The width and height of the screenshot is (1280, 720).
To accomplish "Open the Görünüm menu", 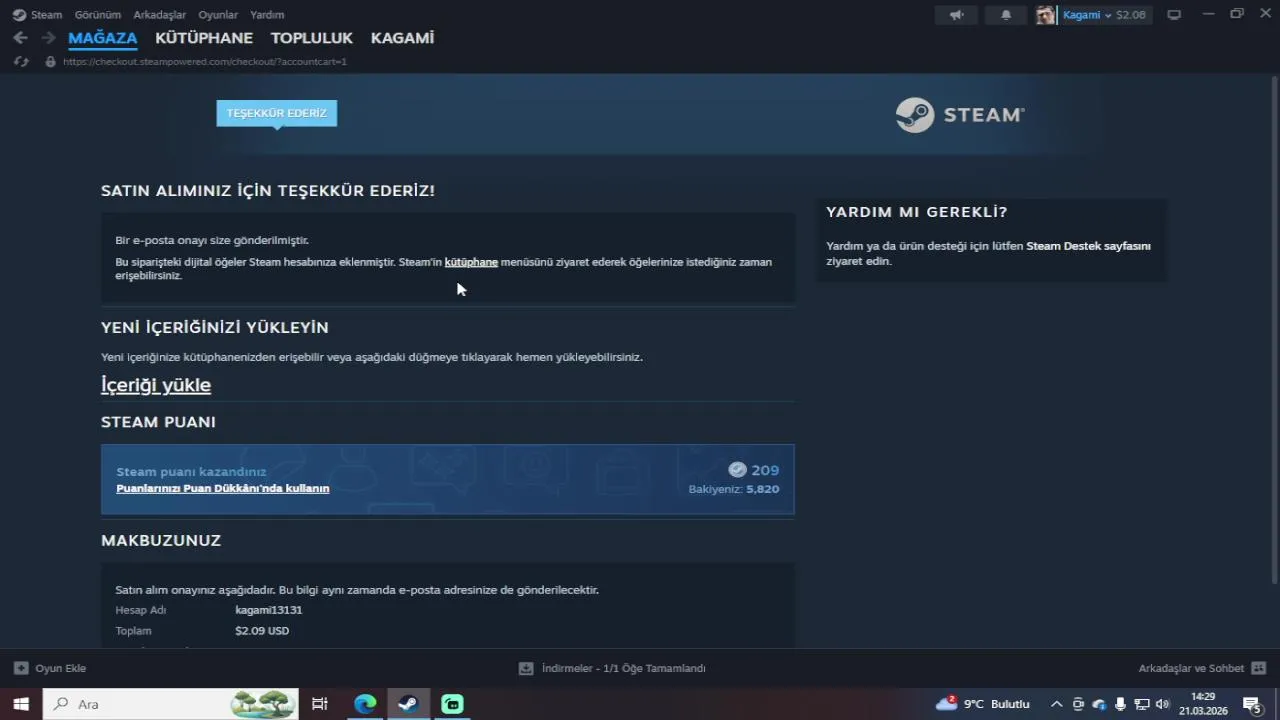I will coord(97,15).
